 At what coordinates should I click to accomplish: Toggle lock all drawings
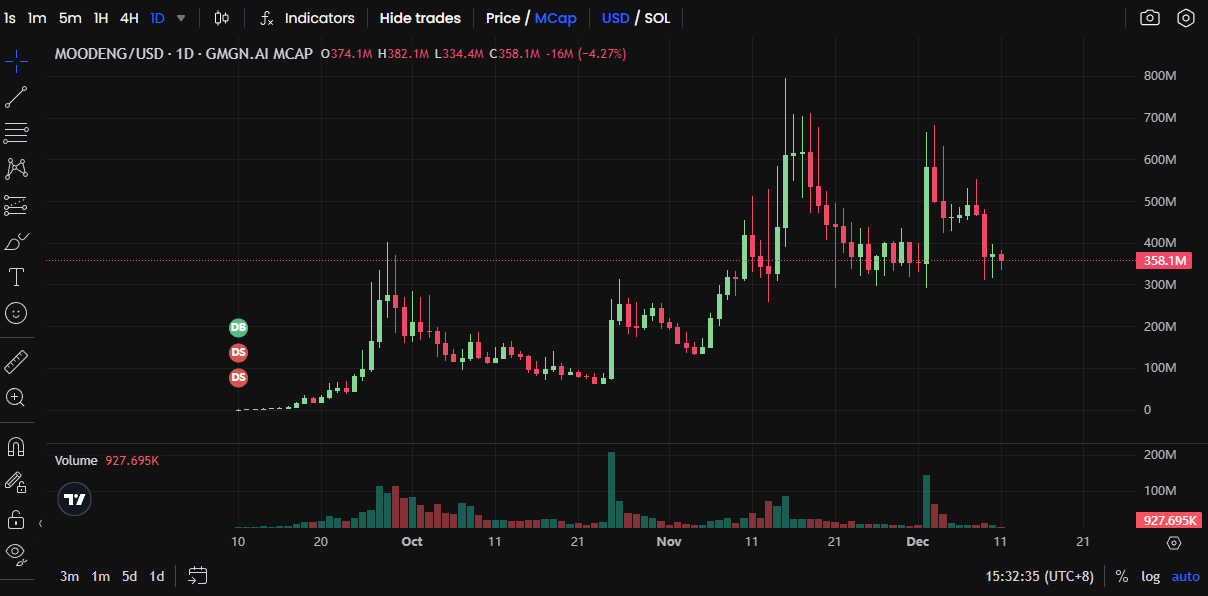[16, 519]
